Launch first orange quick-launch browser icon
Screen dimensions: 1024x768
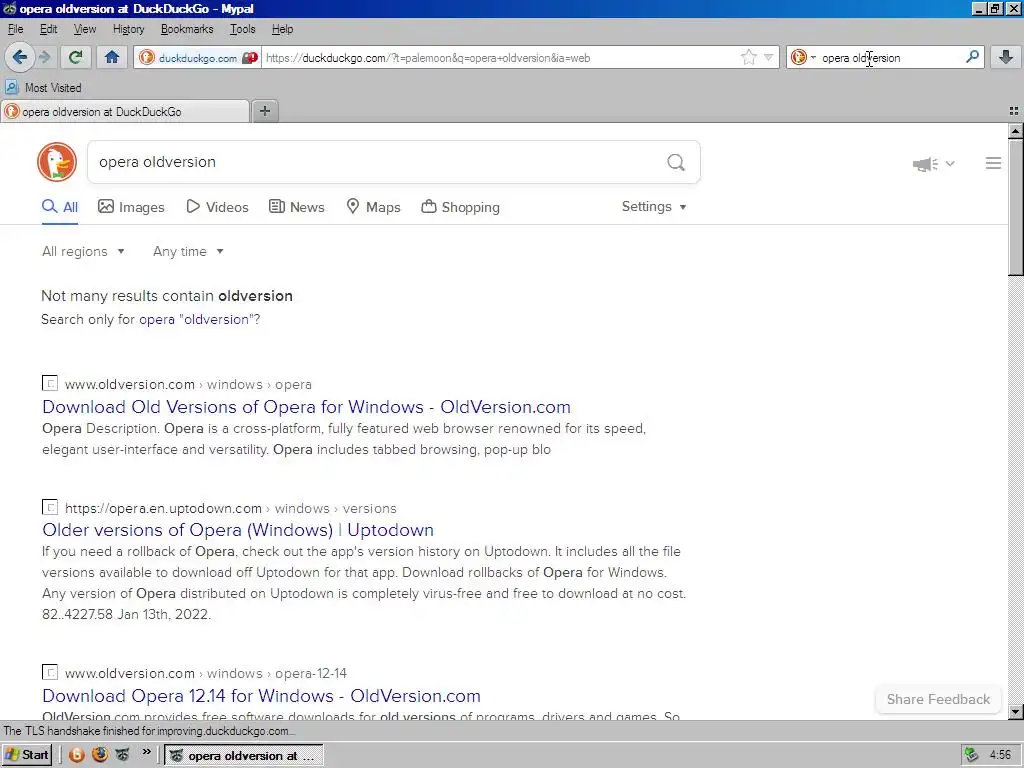pos(76,755)
